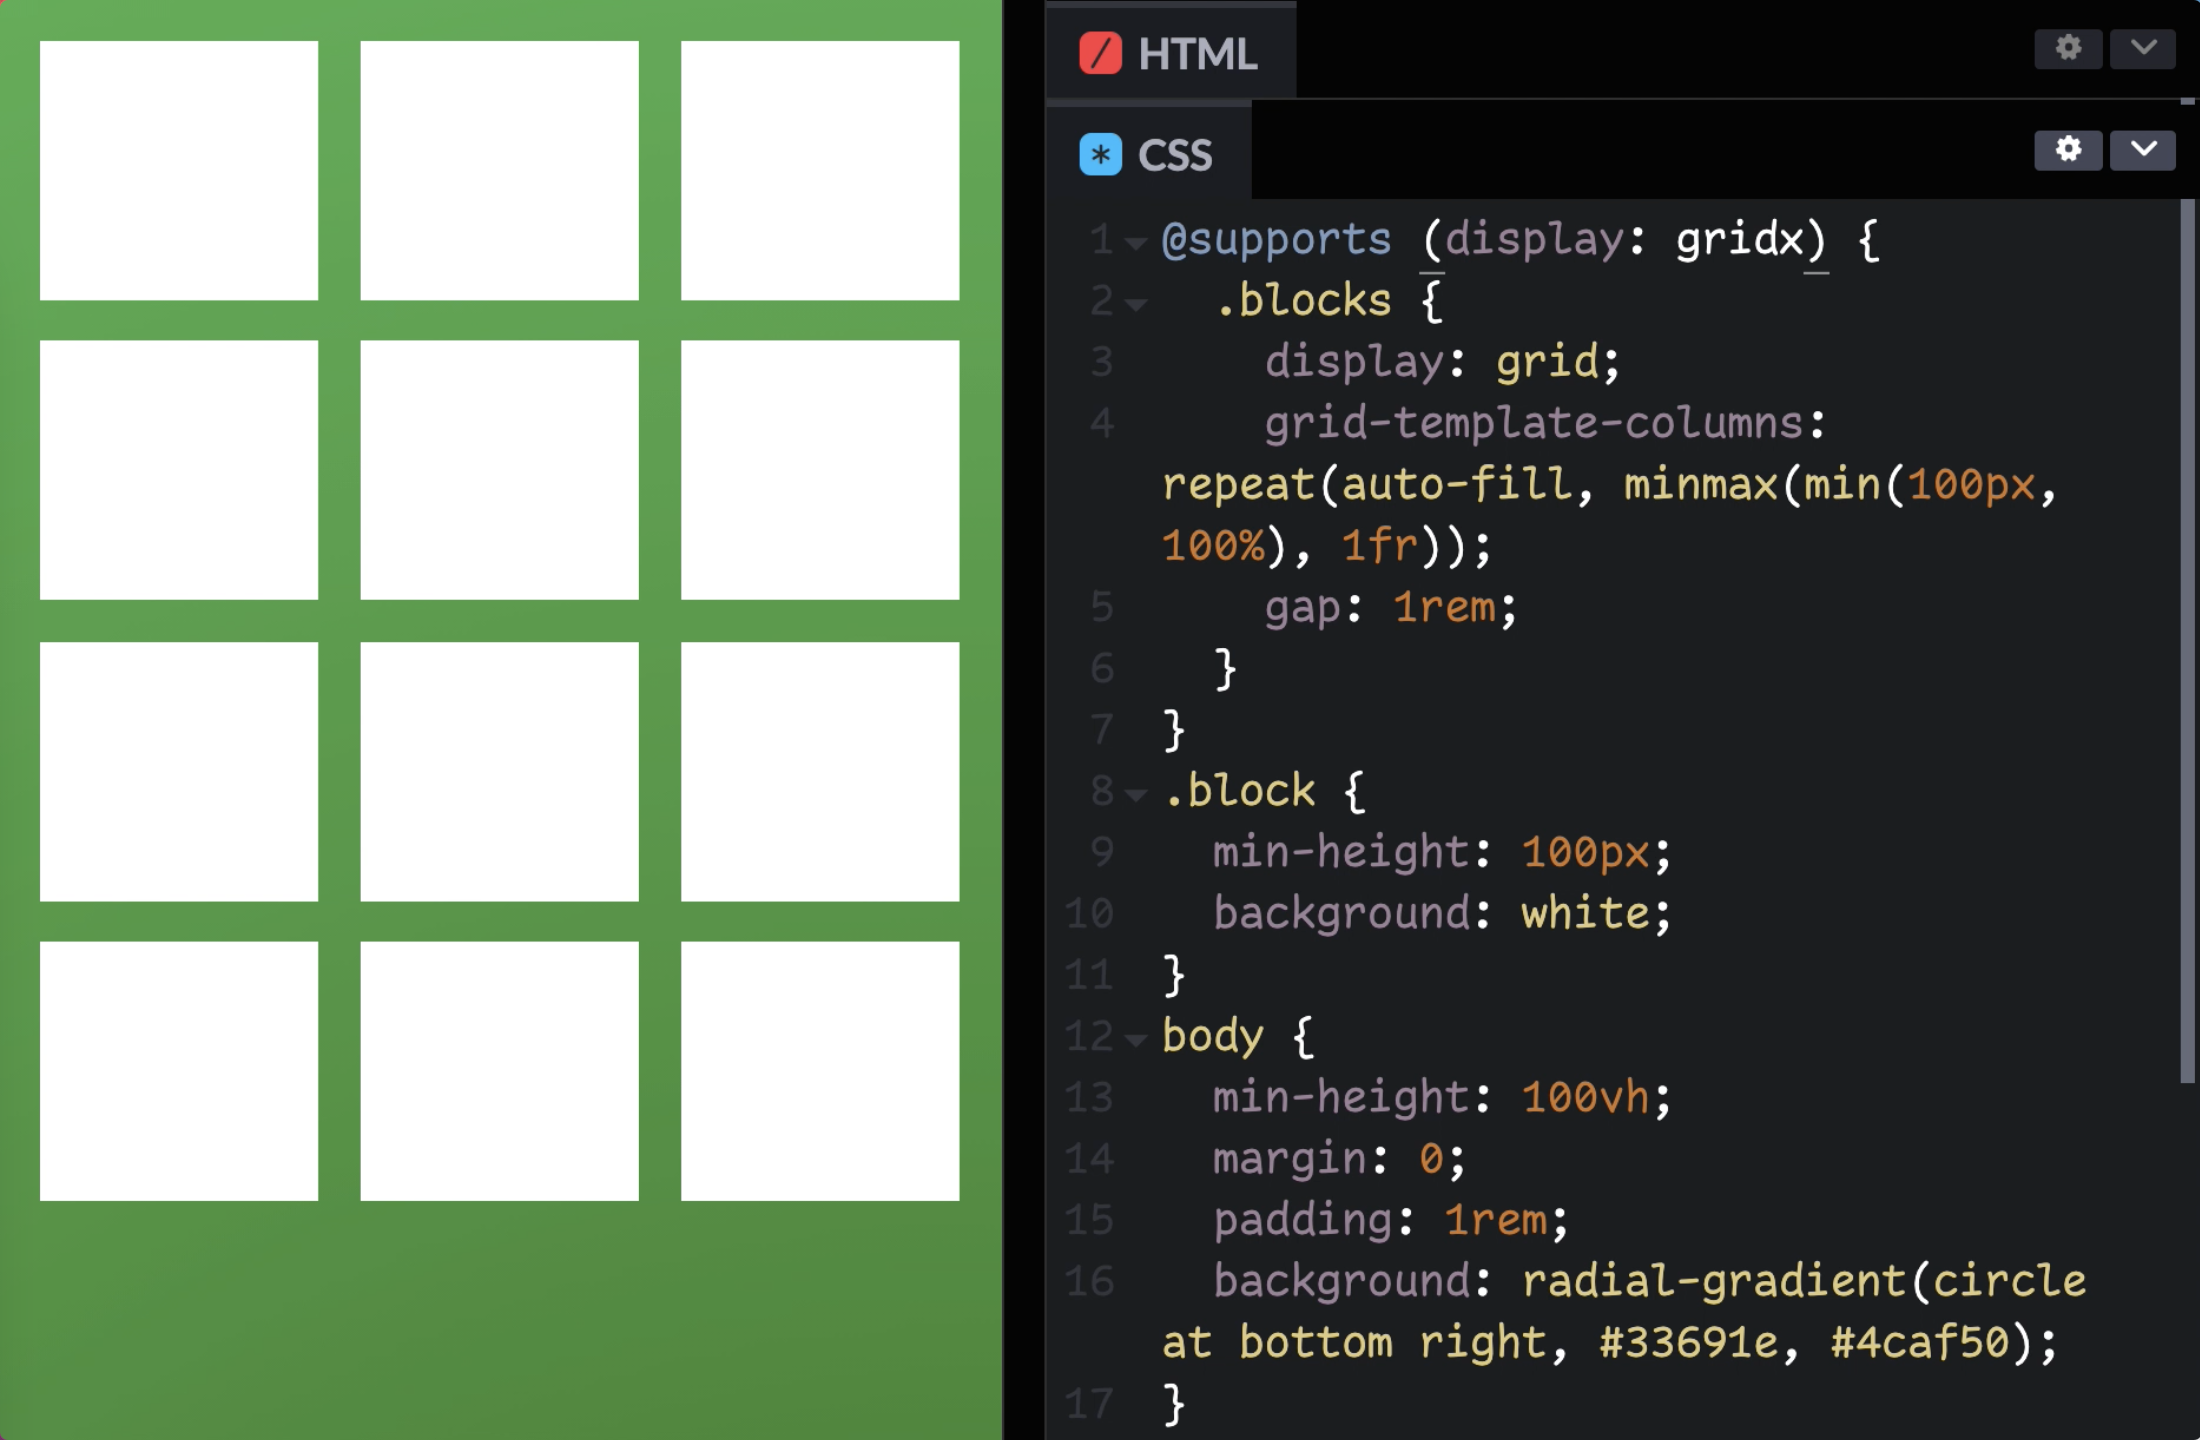This screenshot has height=1440, width=2200.
Task: Expand CSS panel chevron dropdown
Action: coord(2142,150)
